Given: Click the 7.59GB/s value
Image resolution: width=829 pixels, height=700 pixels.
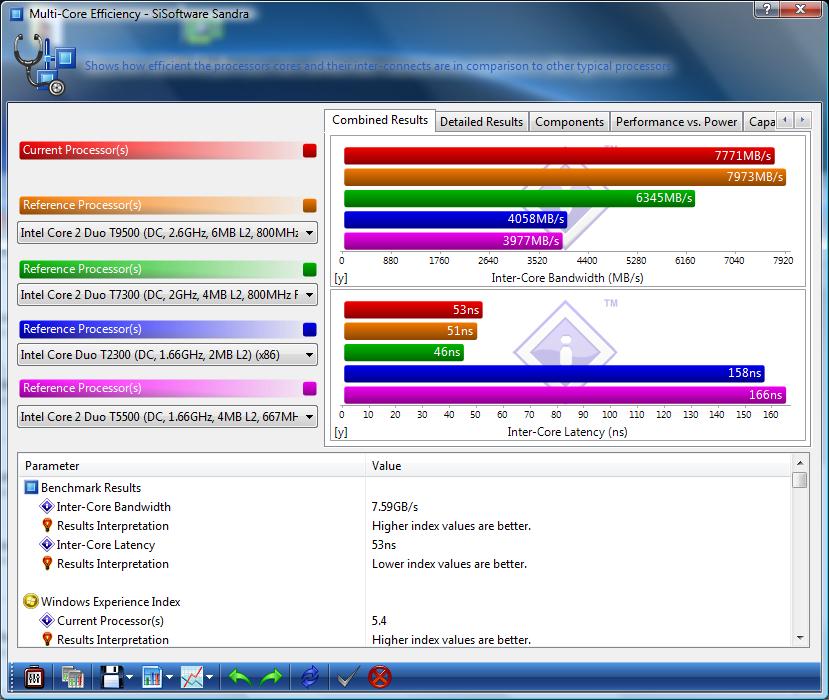Looking at the screenshot, I should click(394, 507).
